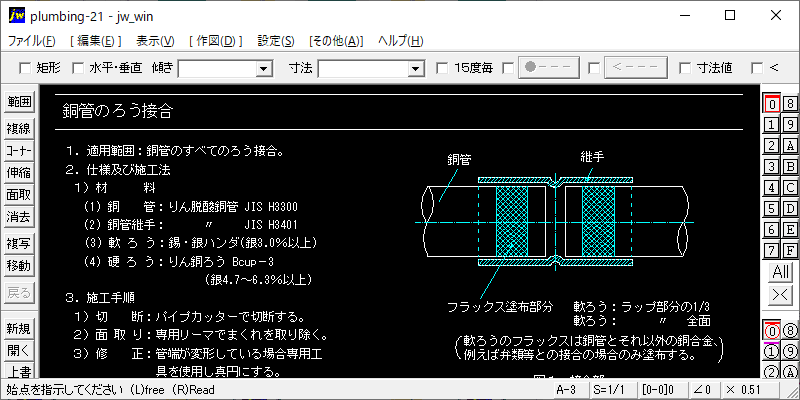800x400 pixels.
Task: Select square layer 2 button
Action: coord(772,145)
